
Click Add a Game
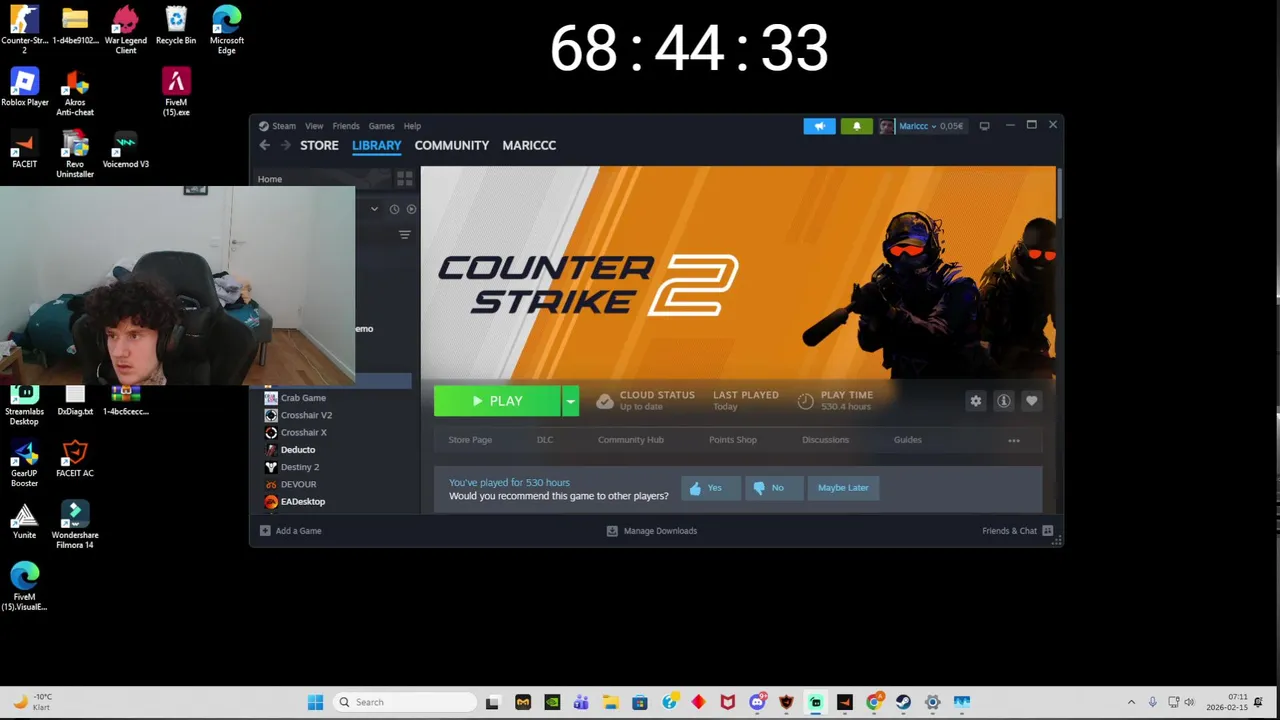point(291,531)
